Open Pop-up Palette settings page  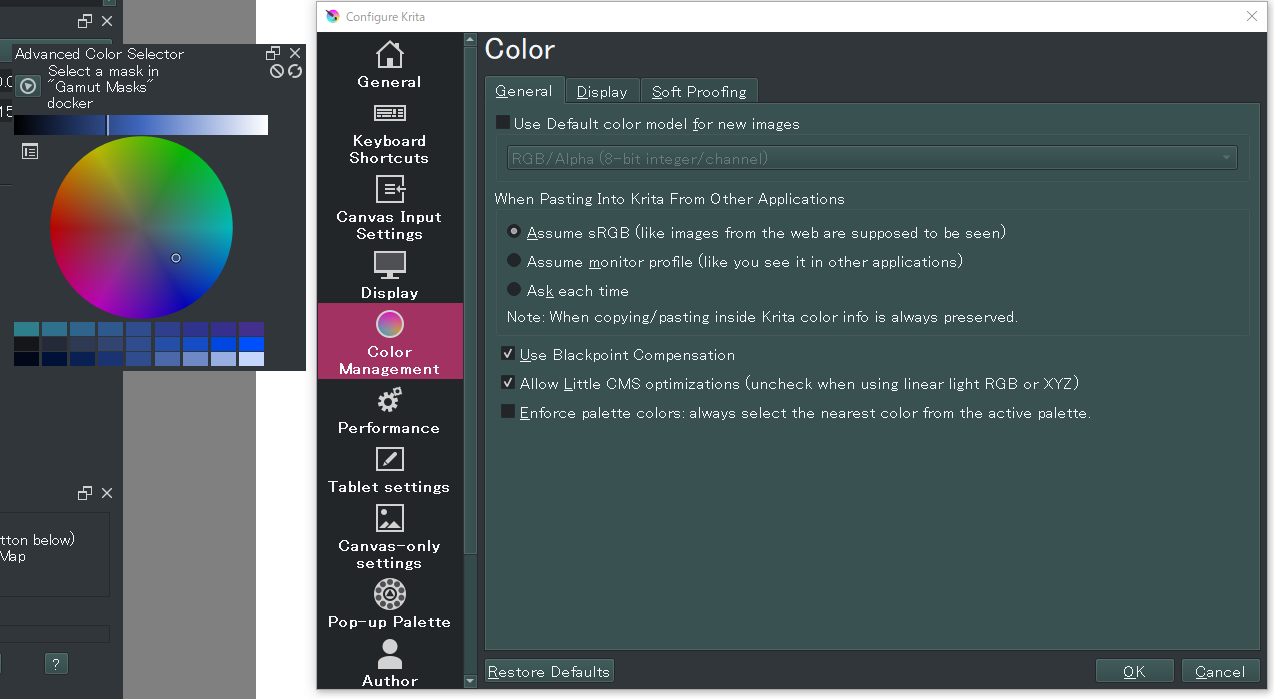(x=389, y=603)
